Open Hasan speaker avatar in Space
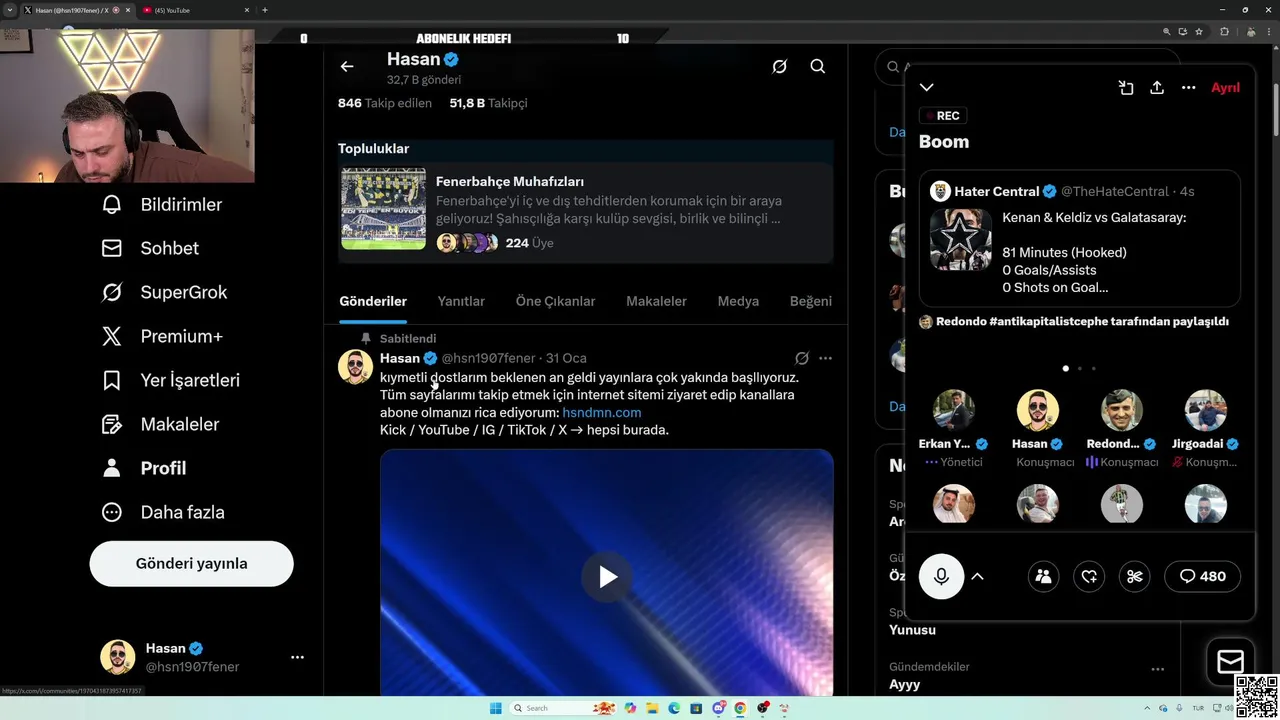This screenshot has height=720, width=1280. pyautogui.click(x=1038, y=410)
